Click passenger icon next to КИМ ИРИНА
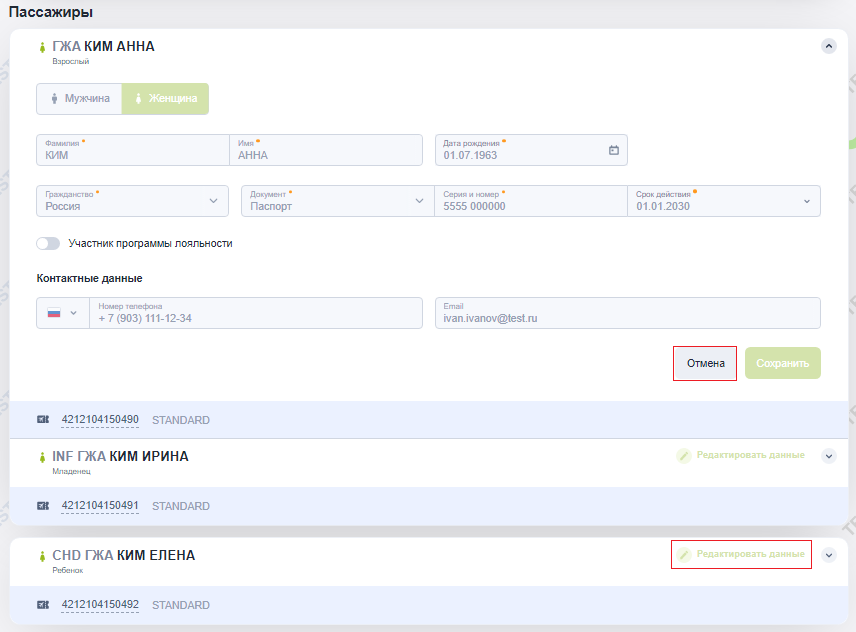The image size is (856, 632). click(42, 457)
